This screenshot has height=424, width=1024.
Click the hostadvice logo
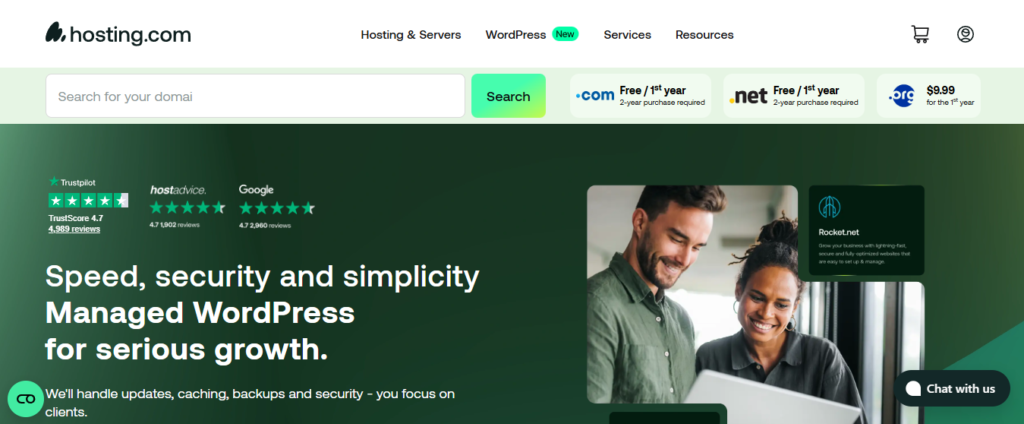pyautogui.click(x=178, y=190)
